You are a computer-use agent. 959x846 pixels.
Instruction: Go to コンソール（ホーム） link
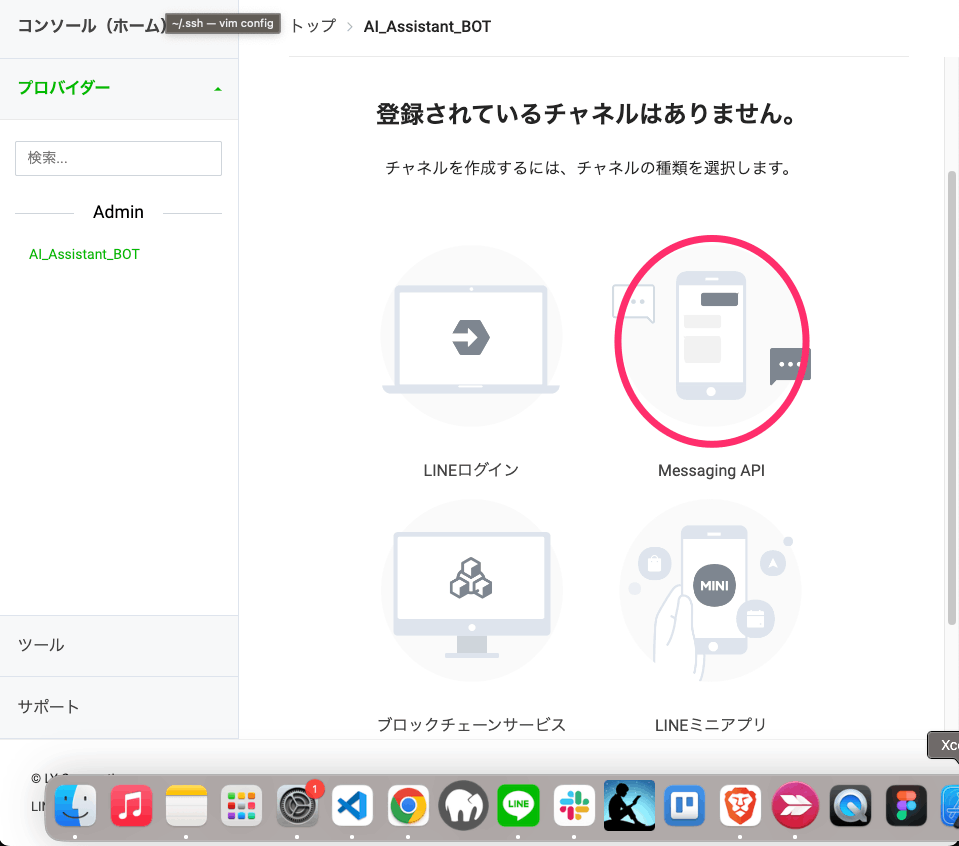coord(92,26)
